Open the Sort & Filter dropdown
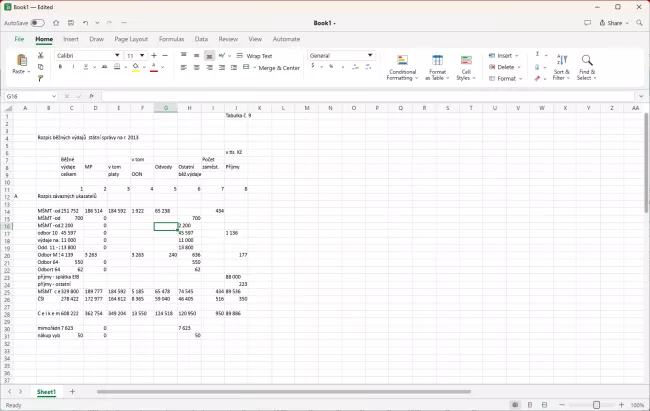This screenshot has width=650, height=411. [x=561, y=68]
